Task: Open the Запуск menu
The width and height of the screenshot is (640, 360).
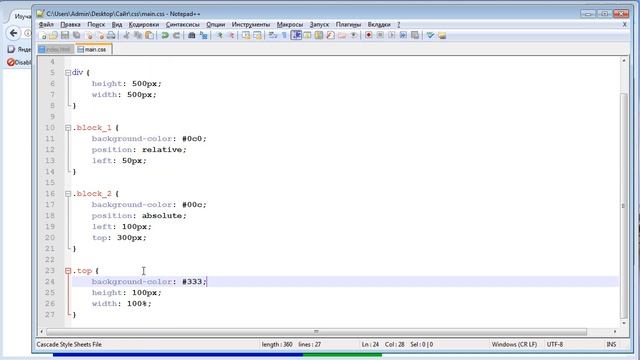Action: pyautogui.click(x=319, y=24)
